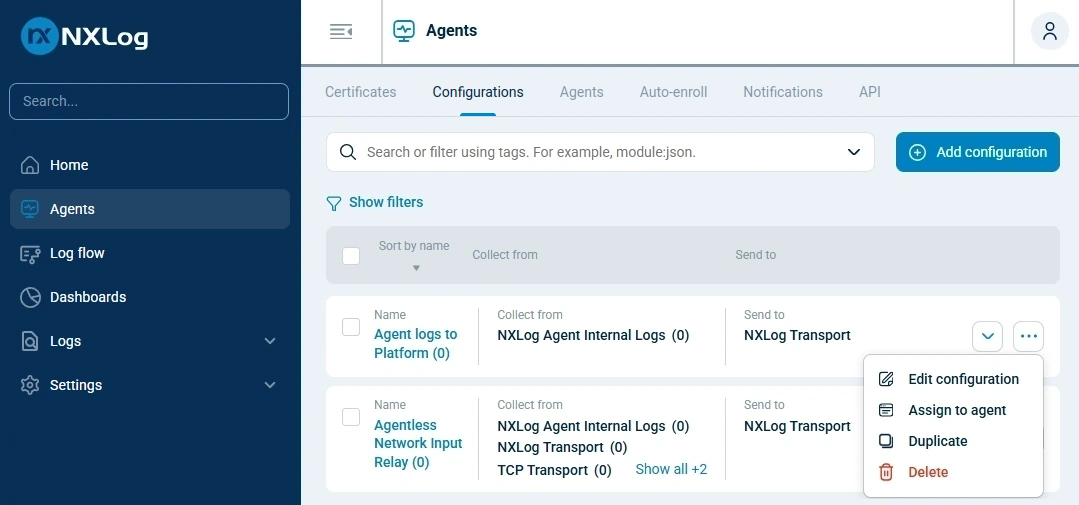Click the Log flow icon in sidebar
1079x505 pixels.
click(x=30, y=253)
